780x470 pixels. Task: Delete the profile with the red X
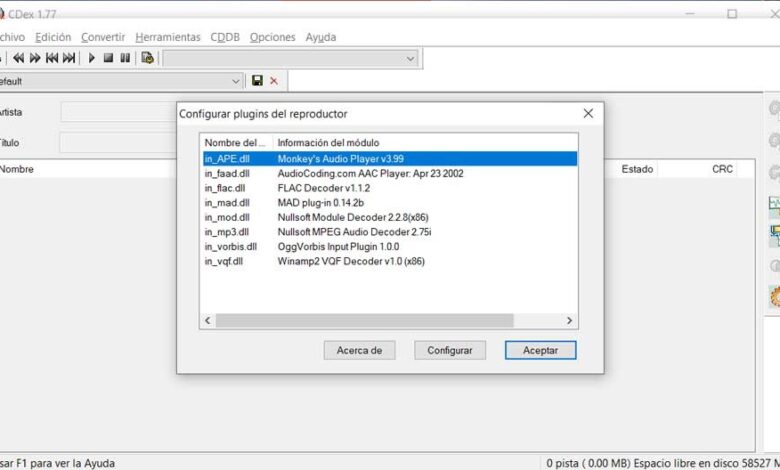[274, 81]
